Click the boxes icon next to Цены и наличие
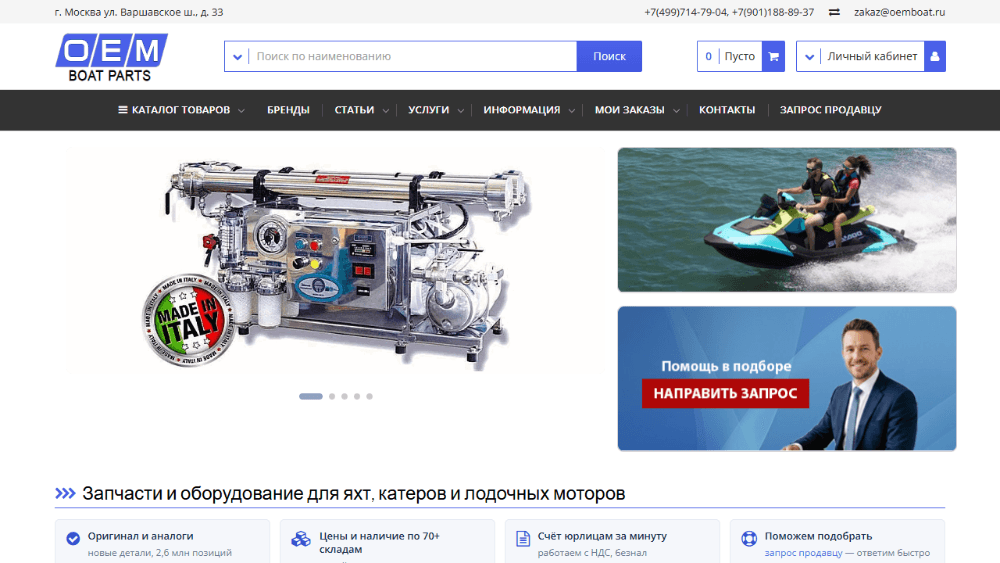The height and width of the screenshot is (563, 1000). pyautogui.click(x=300, y=539)
